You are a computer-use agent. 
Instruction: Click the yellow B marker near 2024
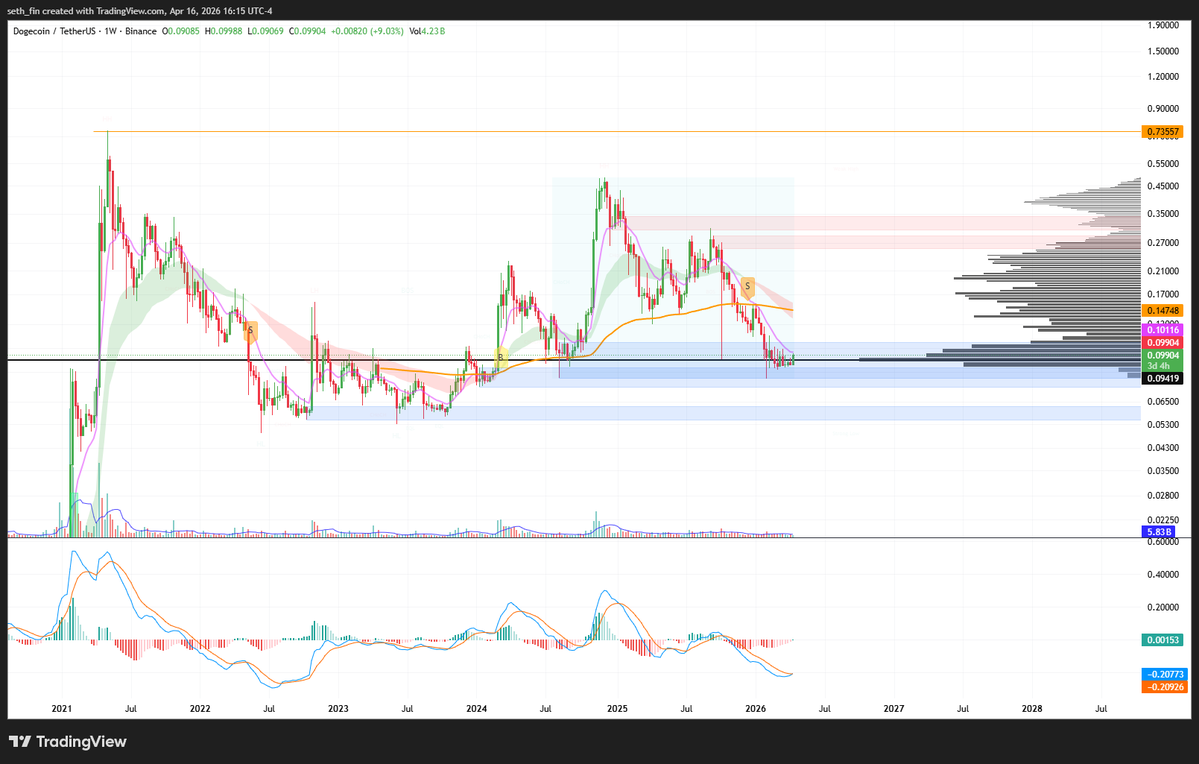501,357
